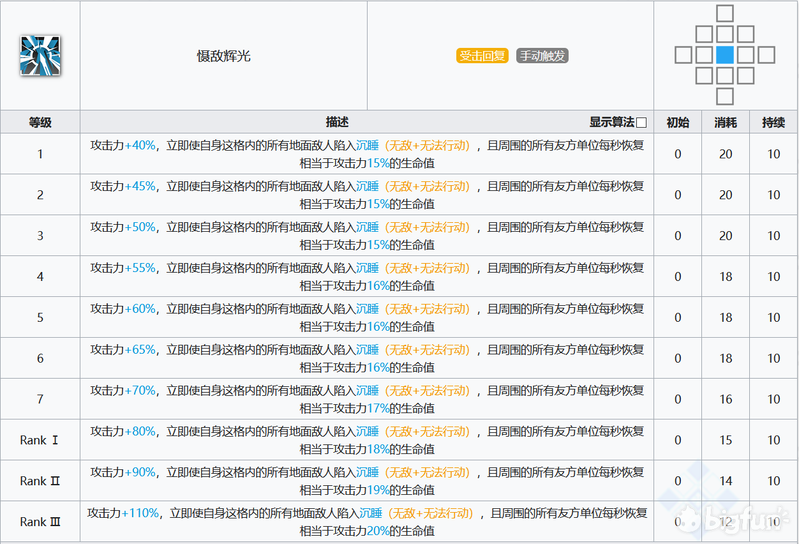Click the 初始 column header

(x=678, y=122)
